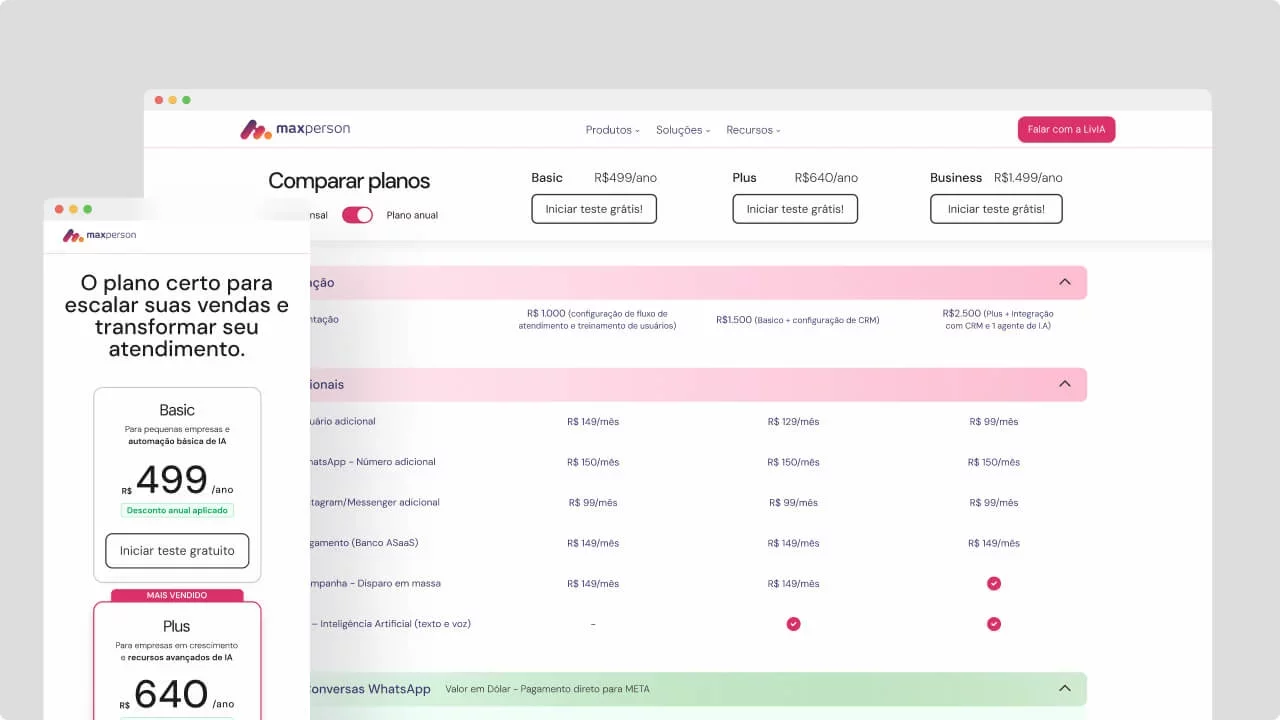This screenshot has height=720, width=1280.
Task: Collapse the first pink section chevron
Action: point(1065,282)
